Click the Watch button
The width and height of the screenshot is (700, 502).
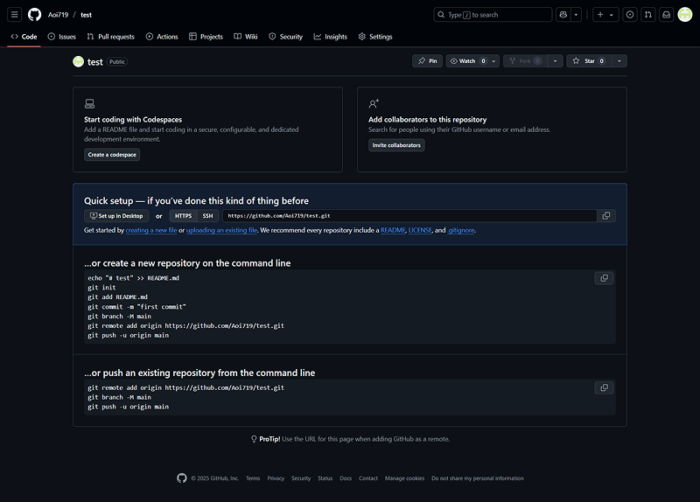[x=467, y=61]
